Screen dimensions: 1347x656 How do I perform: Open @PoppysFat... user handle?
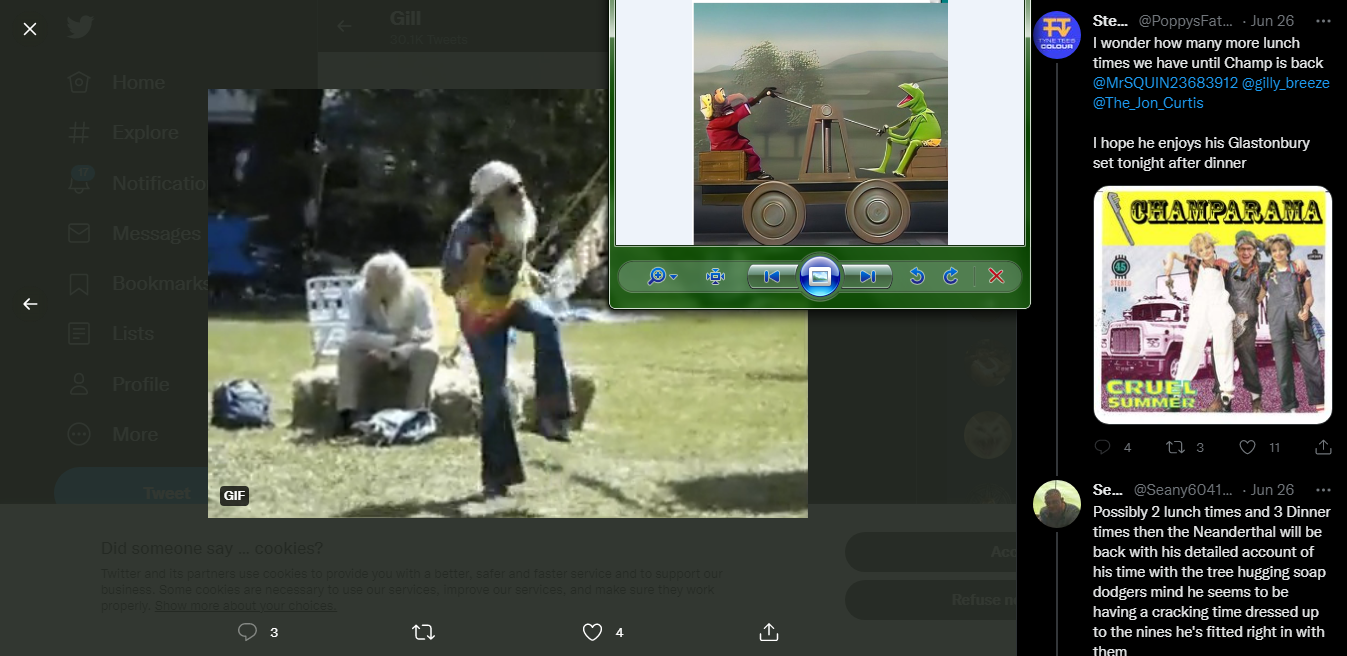1184,21
